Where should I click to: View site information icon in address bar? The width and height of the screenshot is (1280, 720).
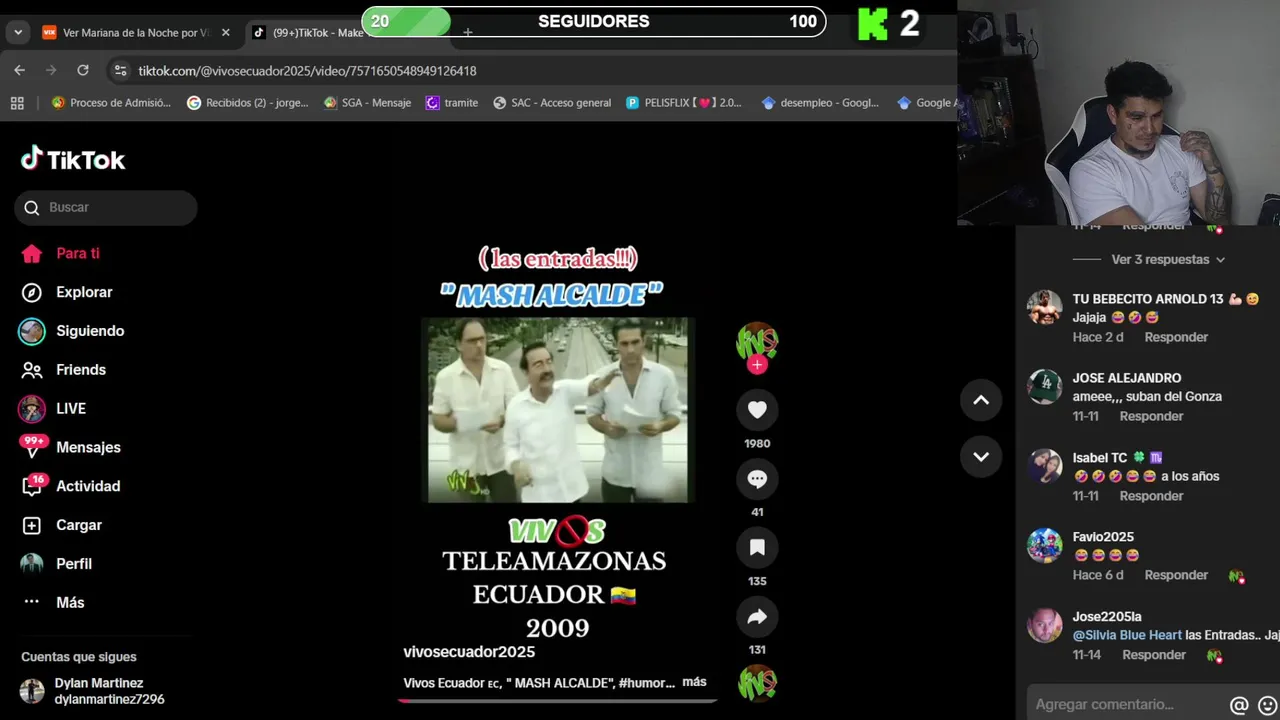coord(120,70)
